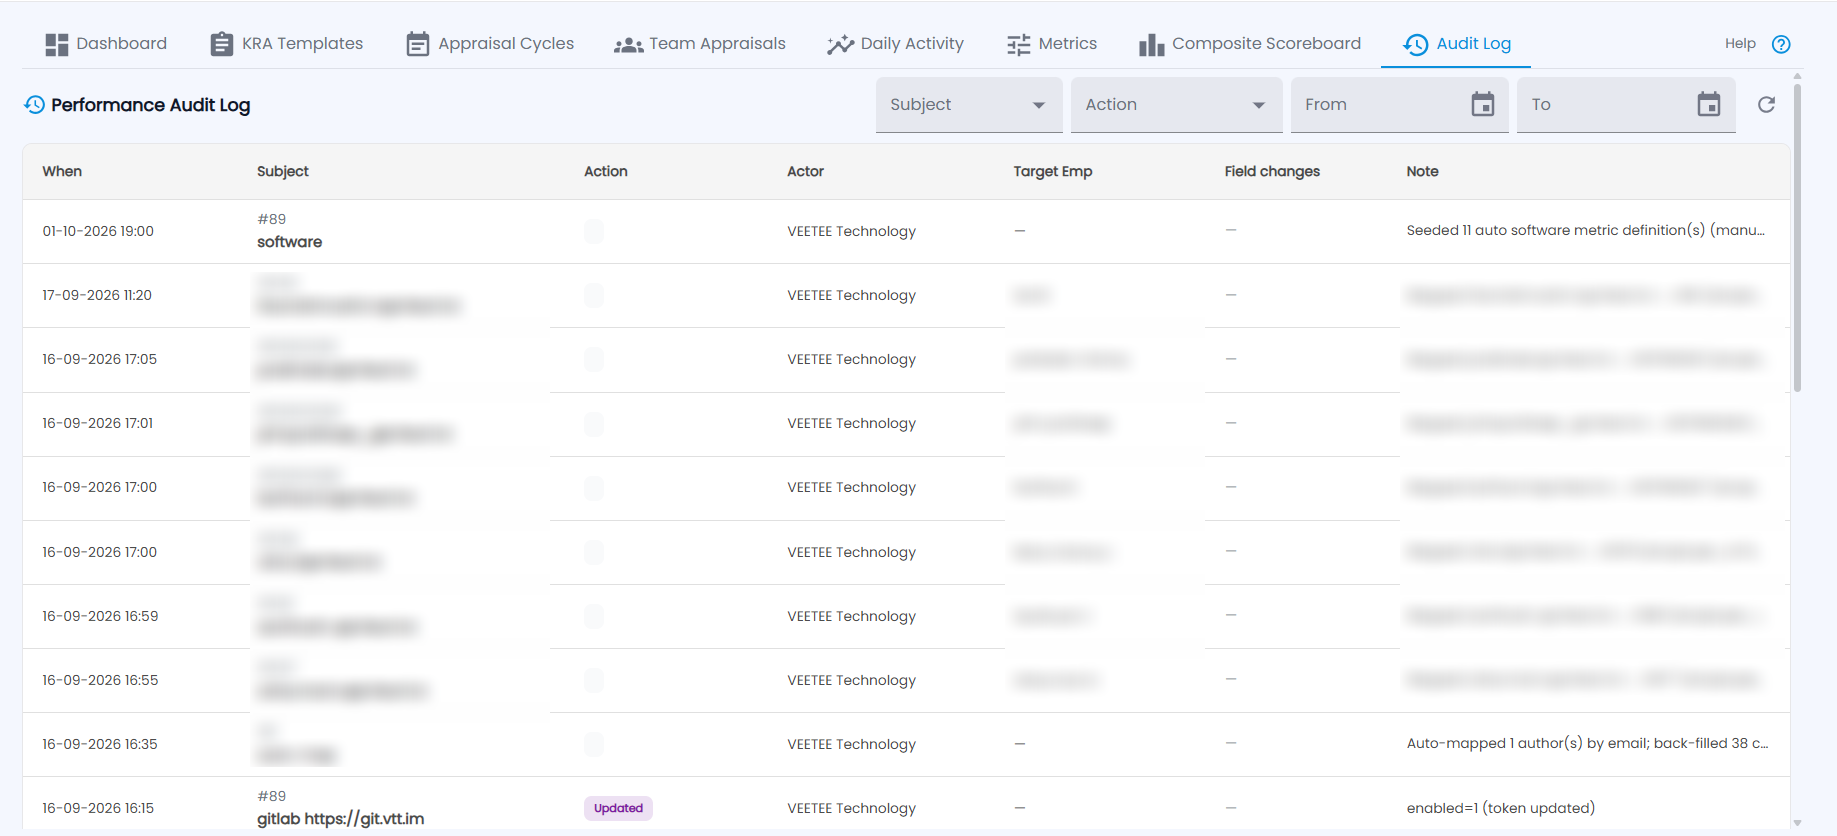Open the Team Appraisals tab
Image resolution: width=1837 pixels, height=836 pixels.
click(700, 44)
